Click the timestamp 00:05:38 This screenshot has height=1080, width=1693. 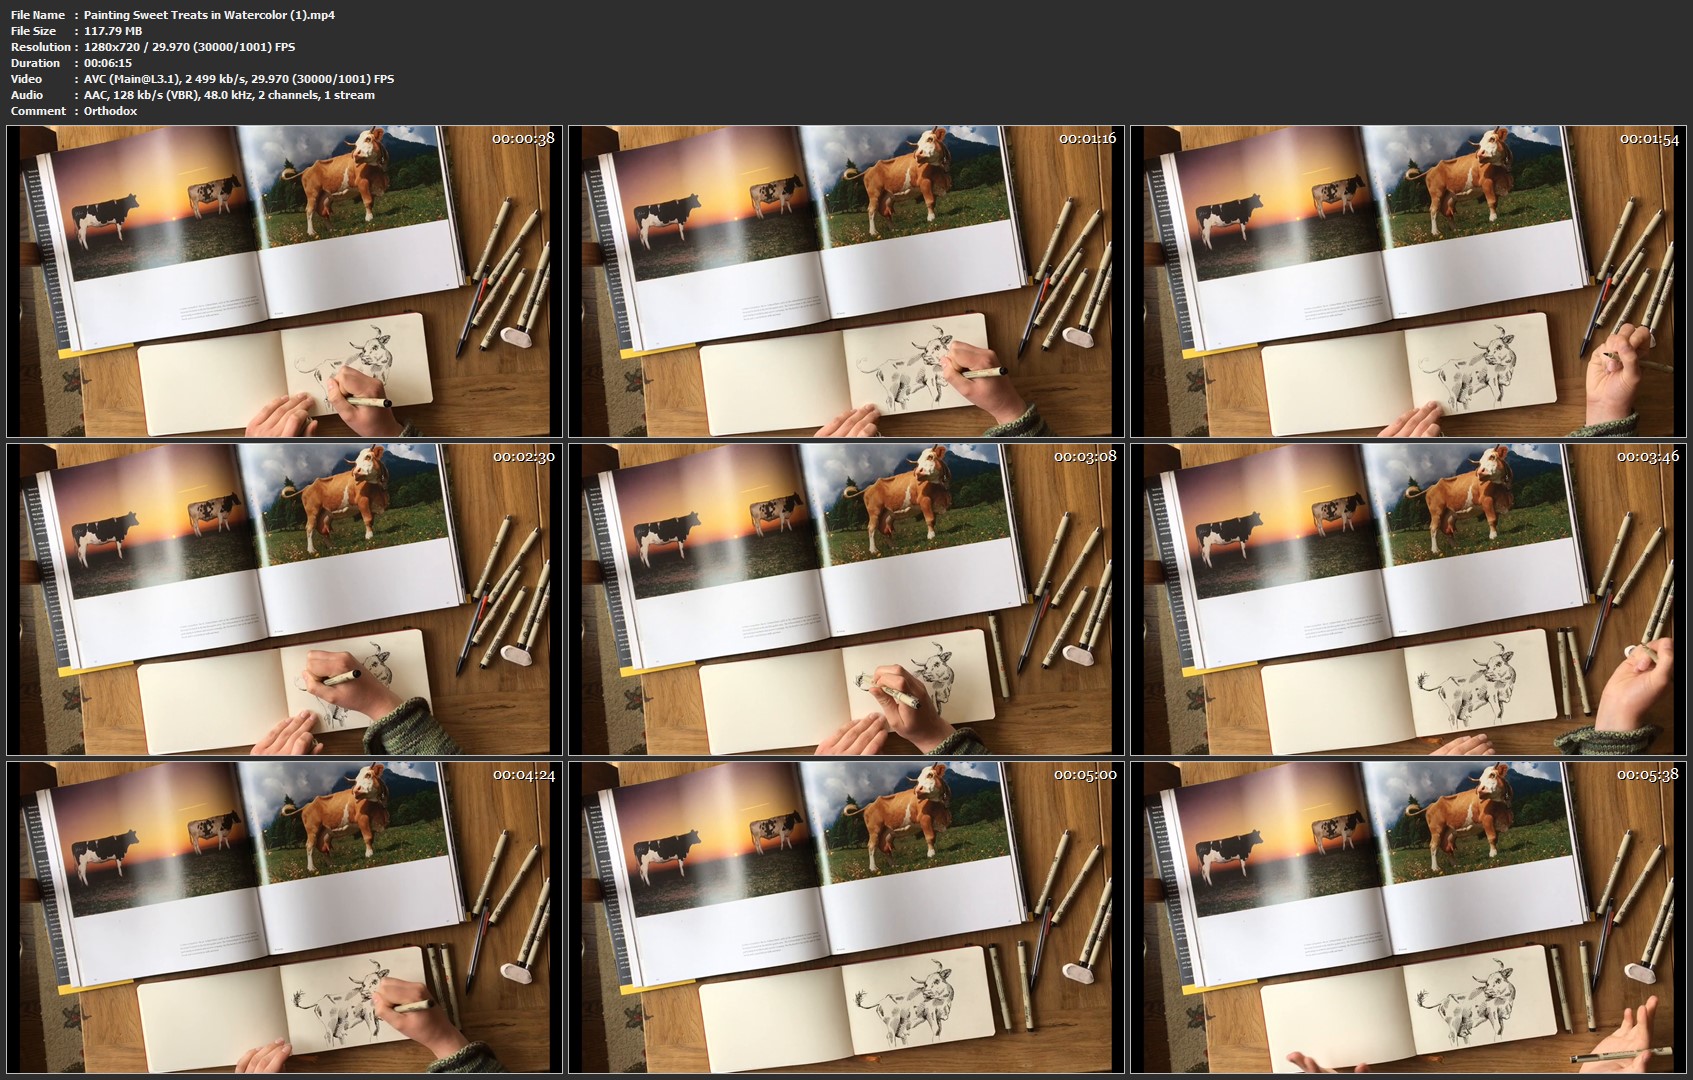pyautogui.click(x=1648, y=774)
